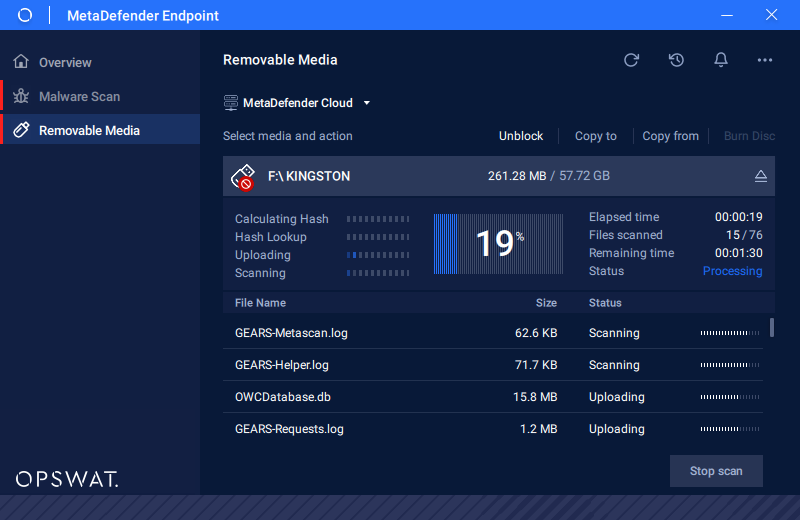The width and height of the screenshot is (800, 520).
Task: Click the Scanning stage progress indicator
Action: 378,273
